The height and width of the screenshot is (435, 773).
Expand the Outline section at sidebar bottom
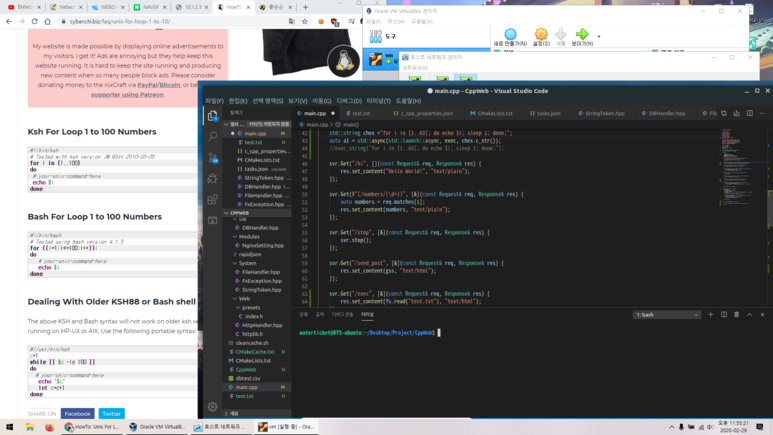point(257,413)
